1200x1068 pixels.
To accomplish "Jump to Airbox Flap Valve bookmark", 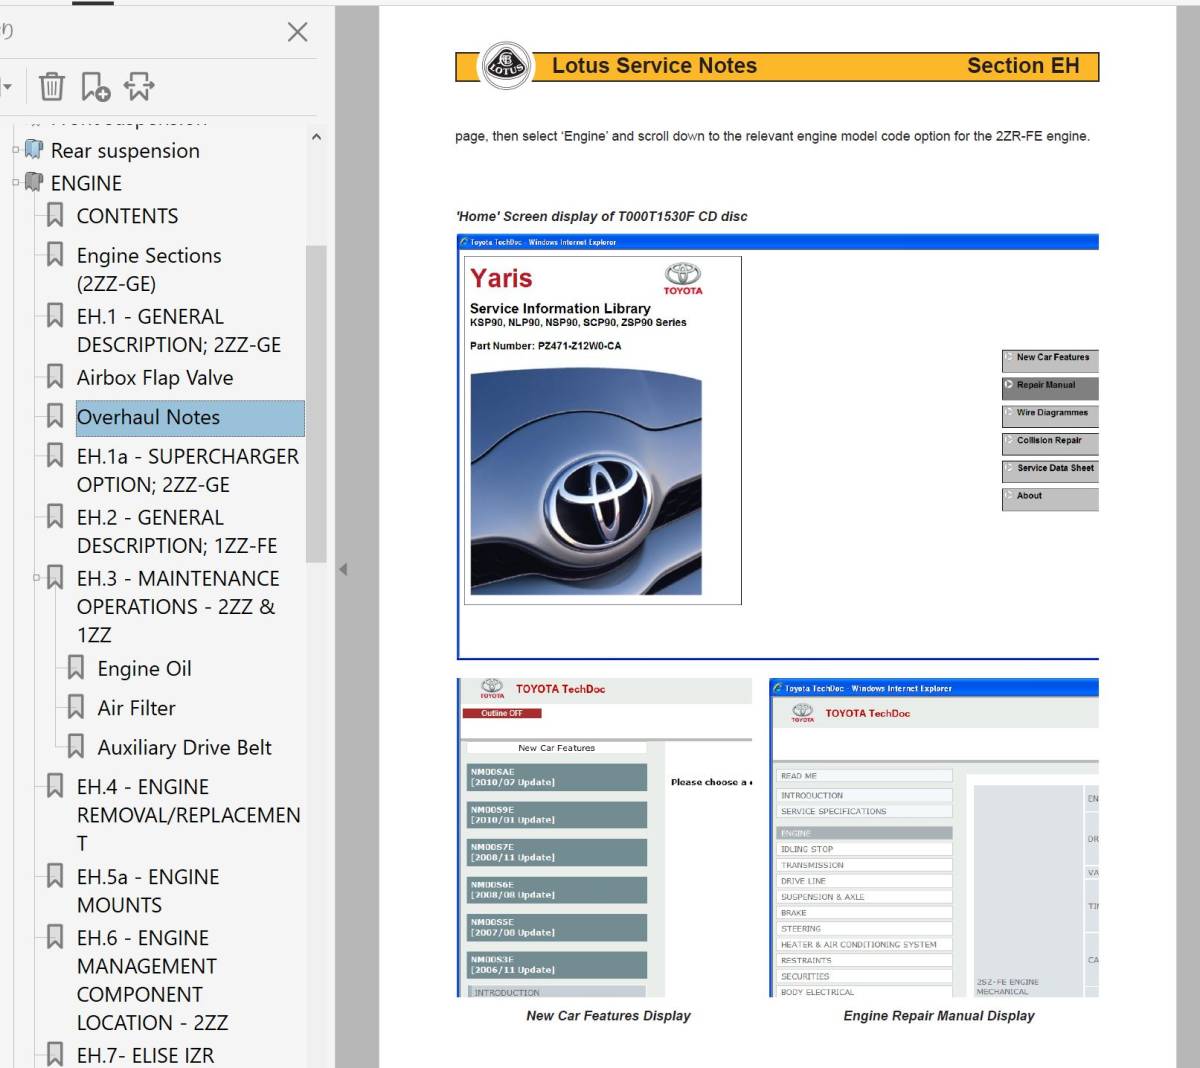I will 155,378.
